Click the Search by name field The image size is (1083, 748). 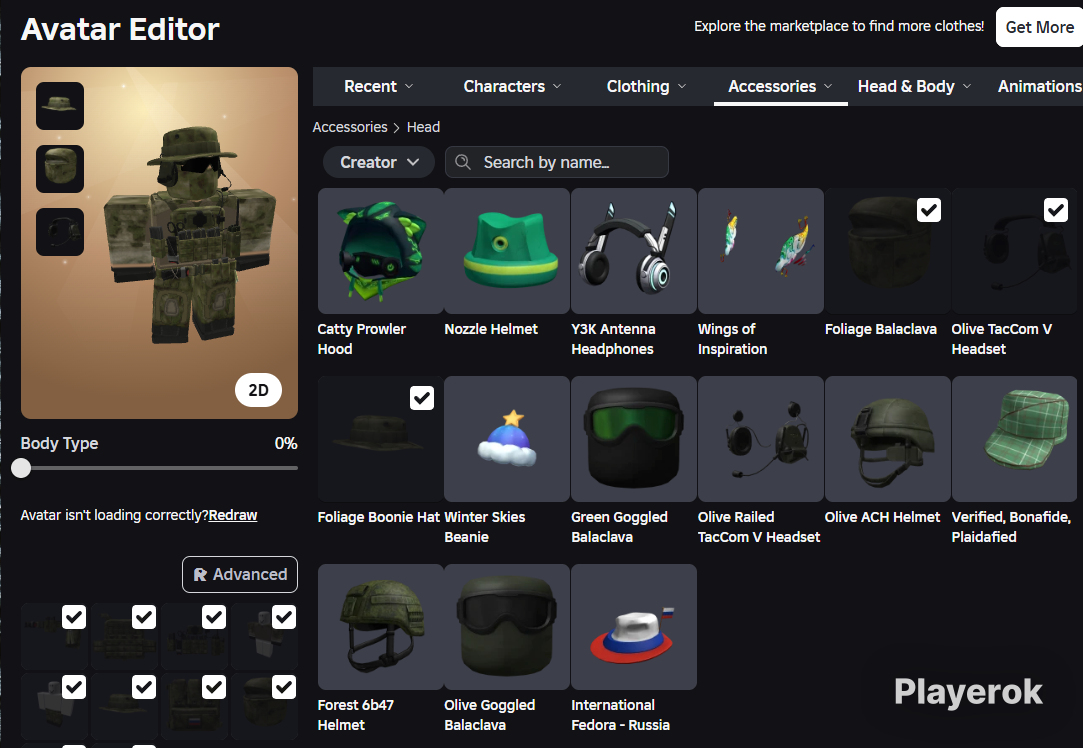[557, 162]
